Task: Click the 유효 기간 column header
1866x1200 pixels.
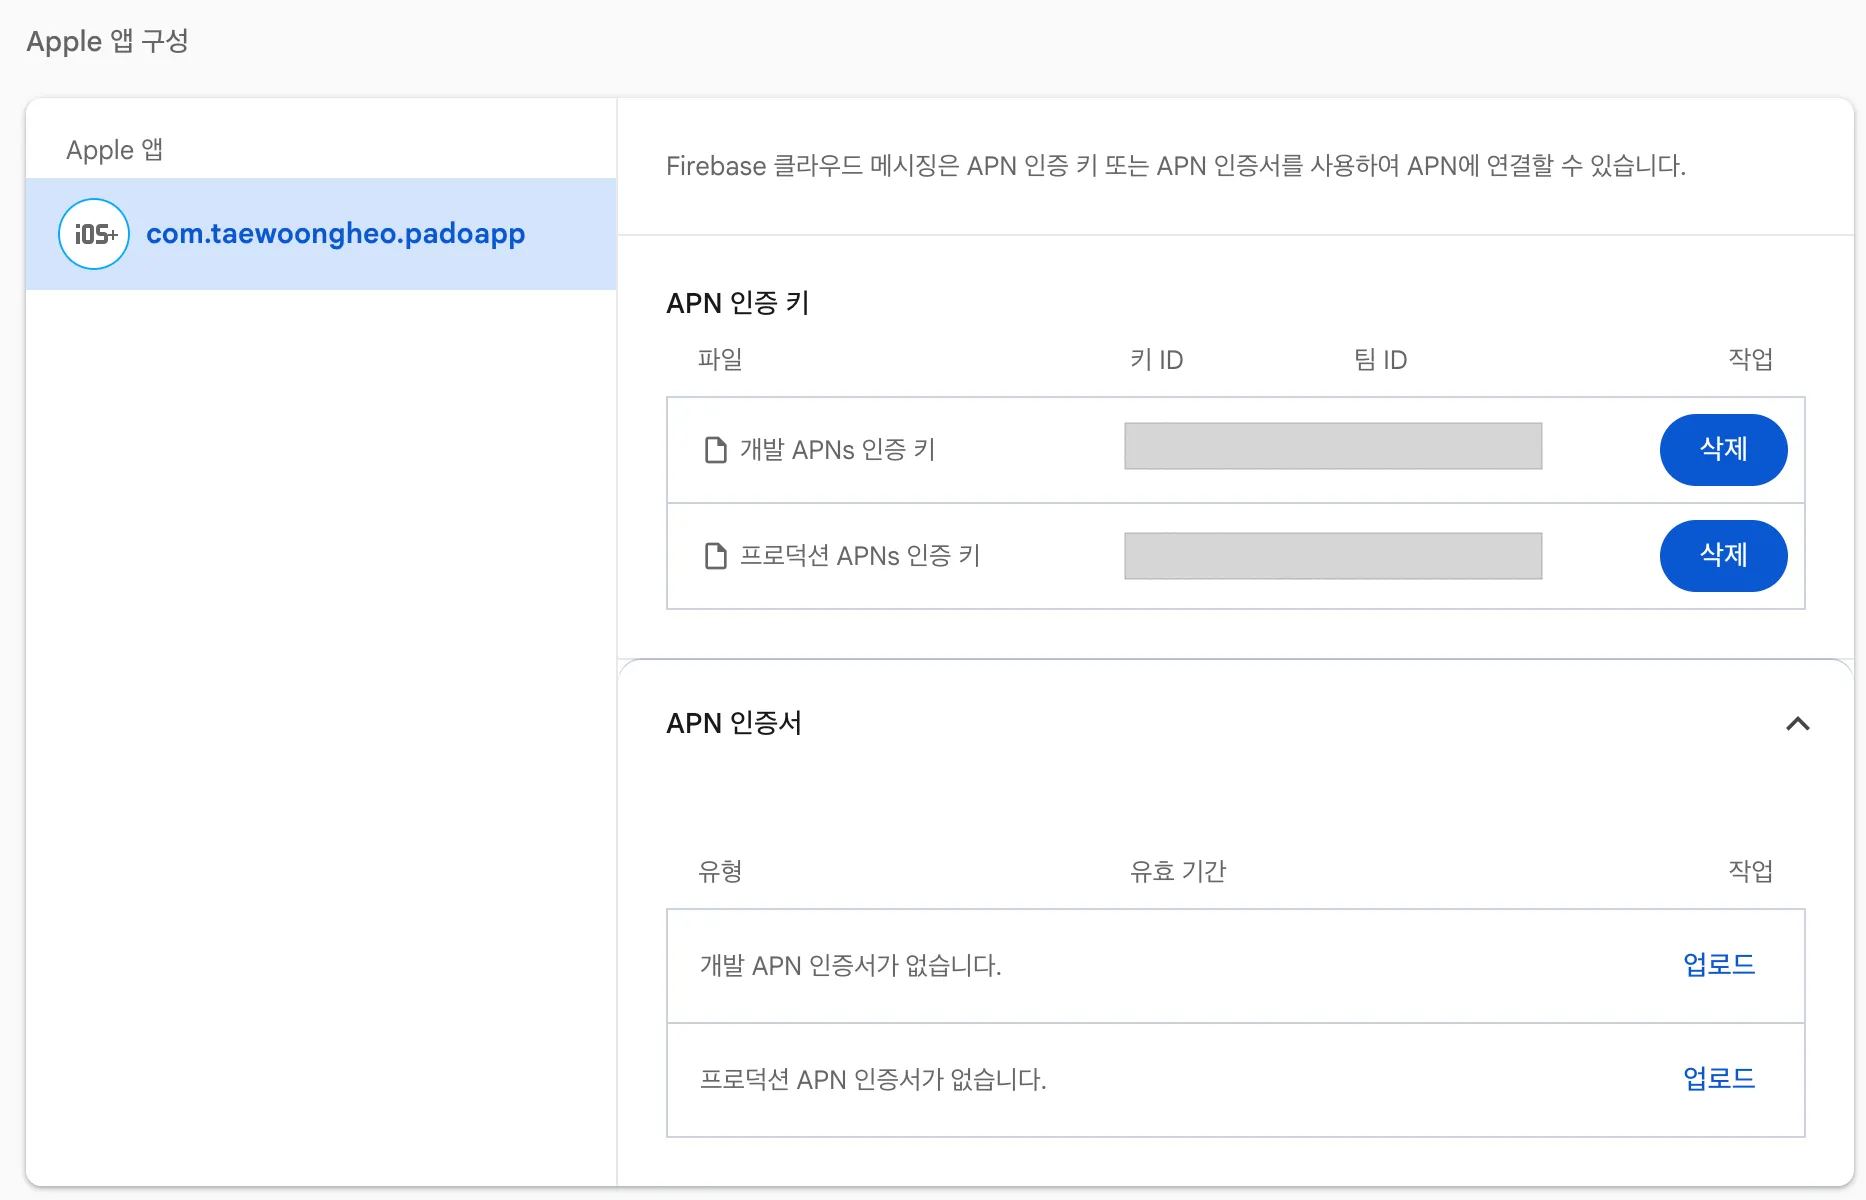Action: 1177,872
